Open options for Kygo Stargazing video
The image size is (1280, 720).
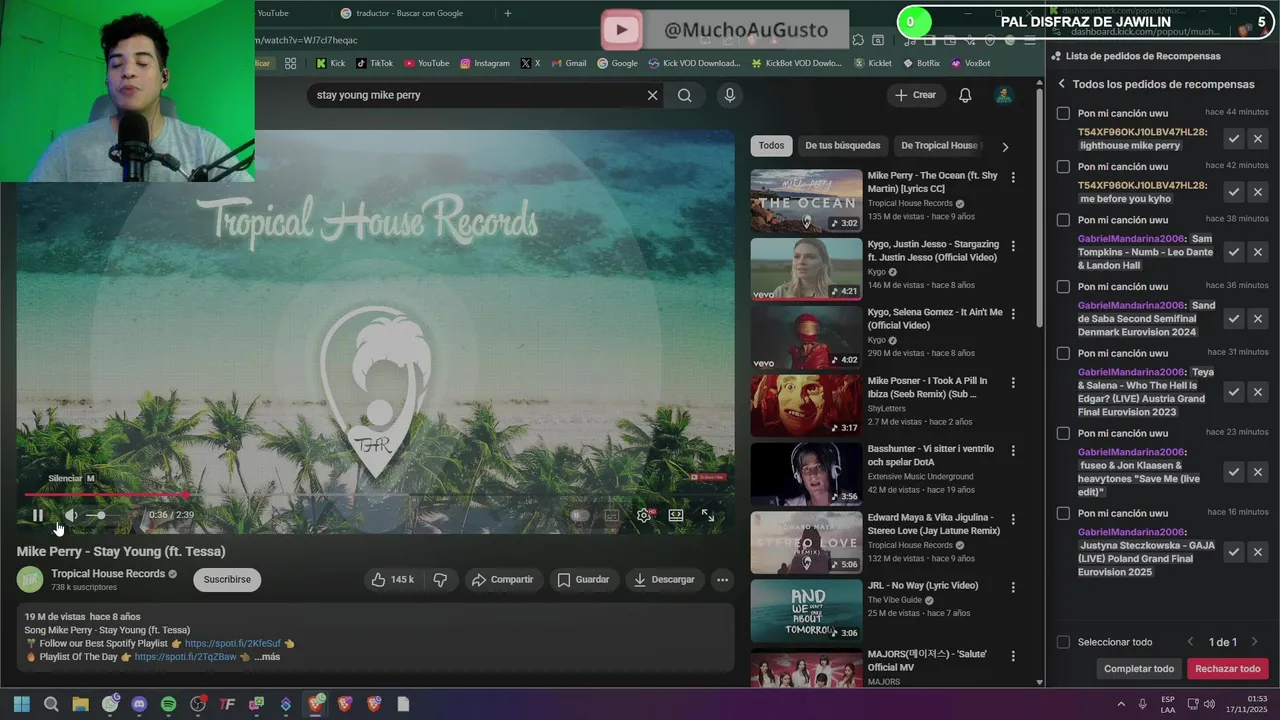pos(1013,246)
